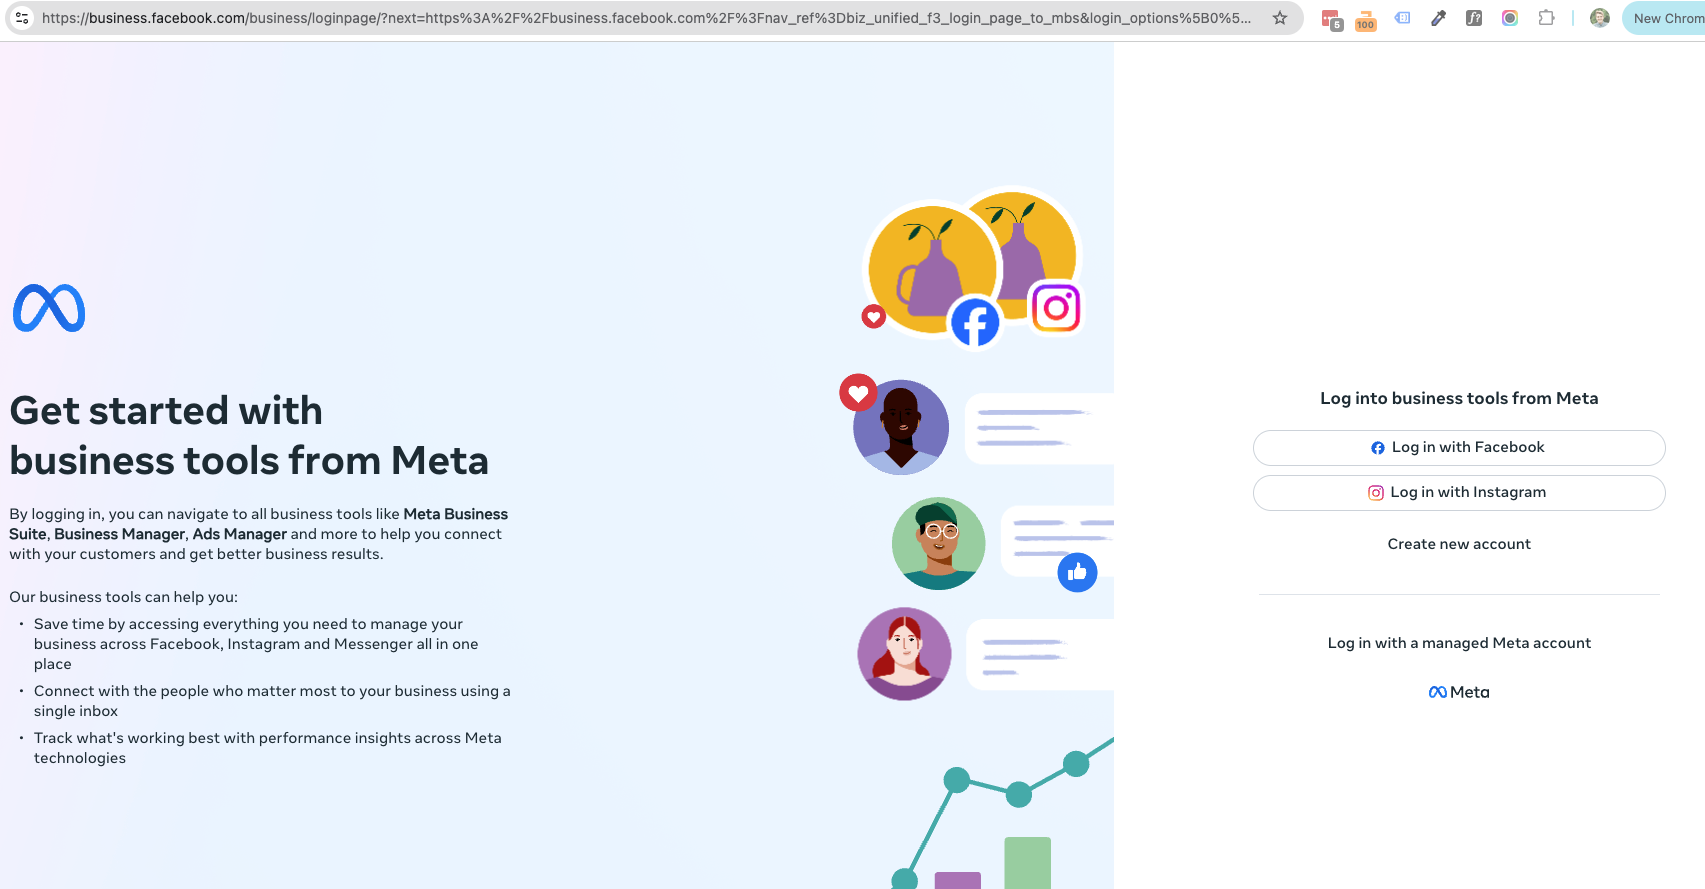Open the colorful camera lens extension

(x=1510, y=18)
